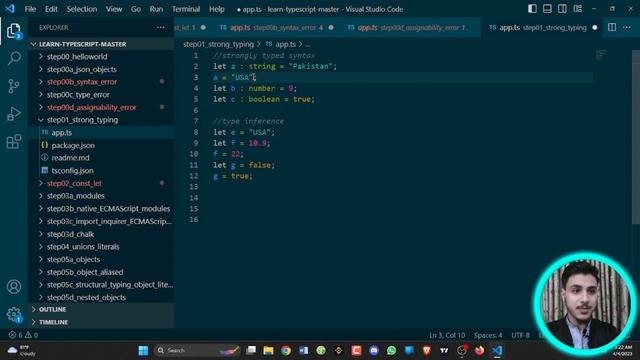Open the Edit menu
640x360 pixels.
51,9
